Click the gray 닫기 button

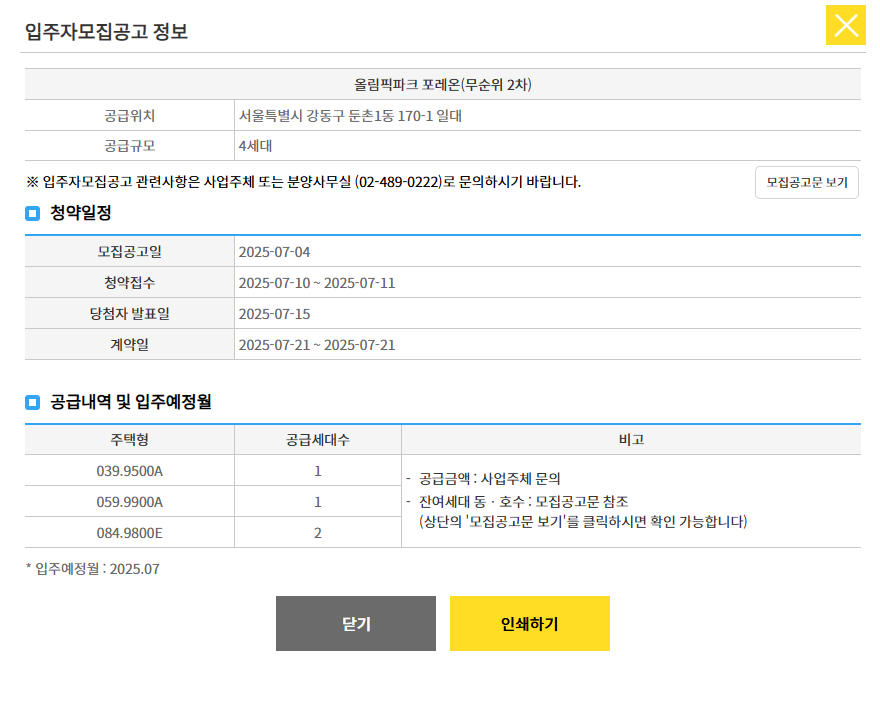click(356, 623)
